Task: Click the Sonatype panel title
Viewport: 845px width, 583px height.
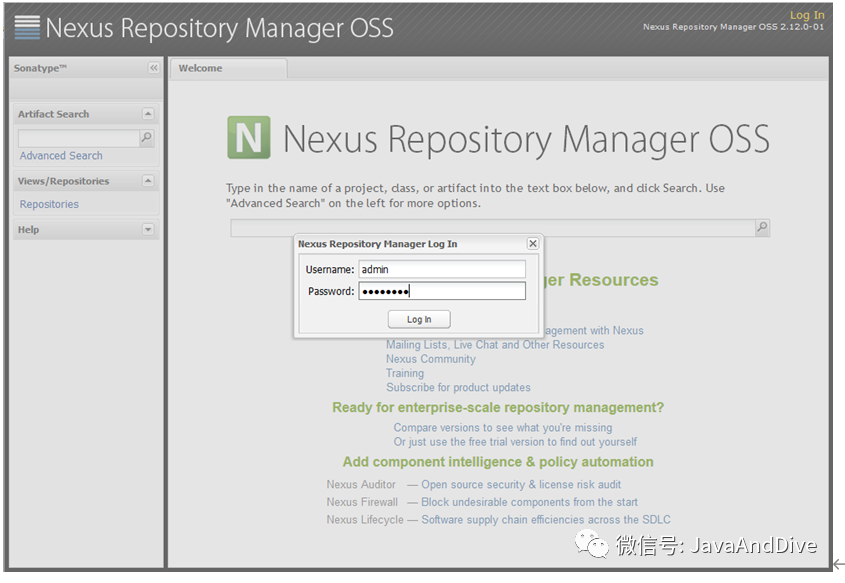Action: point(40,68)
